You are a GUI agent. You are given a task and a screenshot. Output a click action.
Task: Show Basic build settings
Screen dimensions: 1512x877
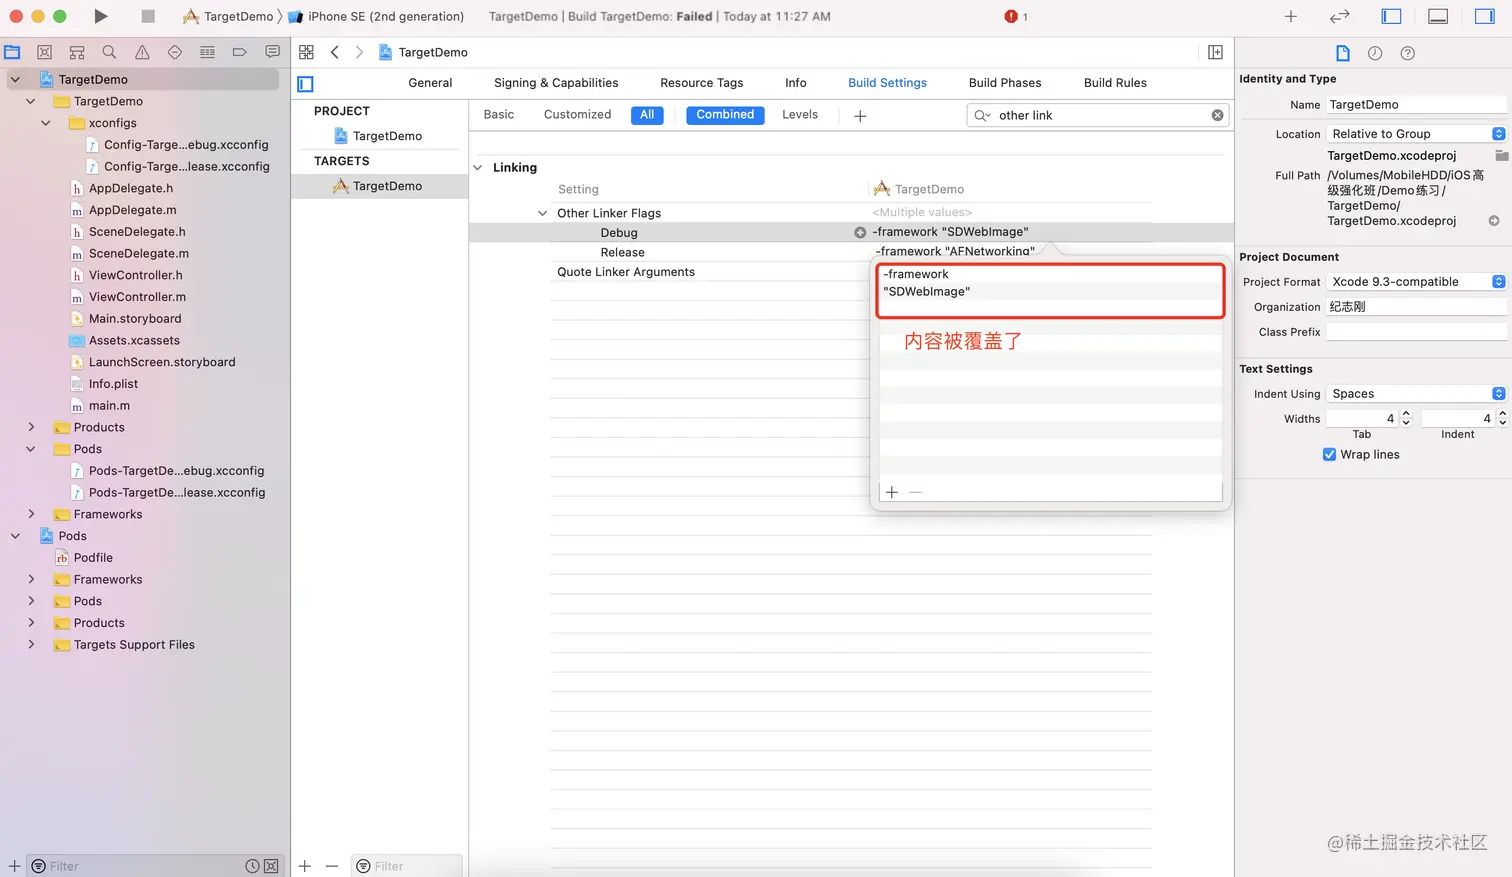[x=498, y=115]
